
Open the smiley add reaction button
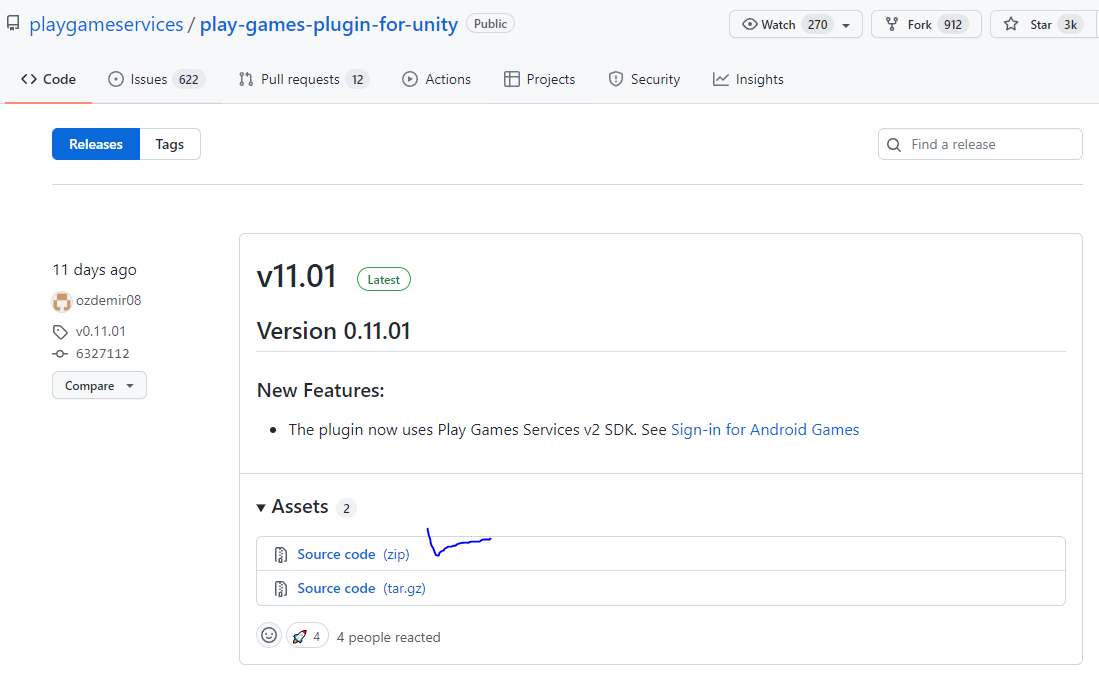(x=269, y=636)
